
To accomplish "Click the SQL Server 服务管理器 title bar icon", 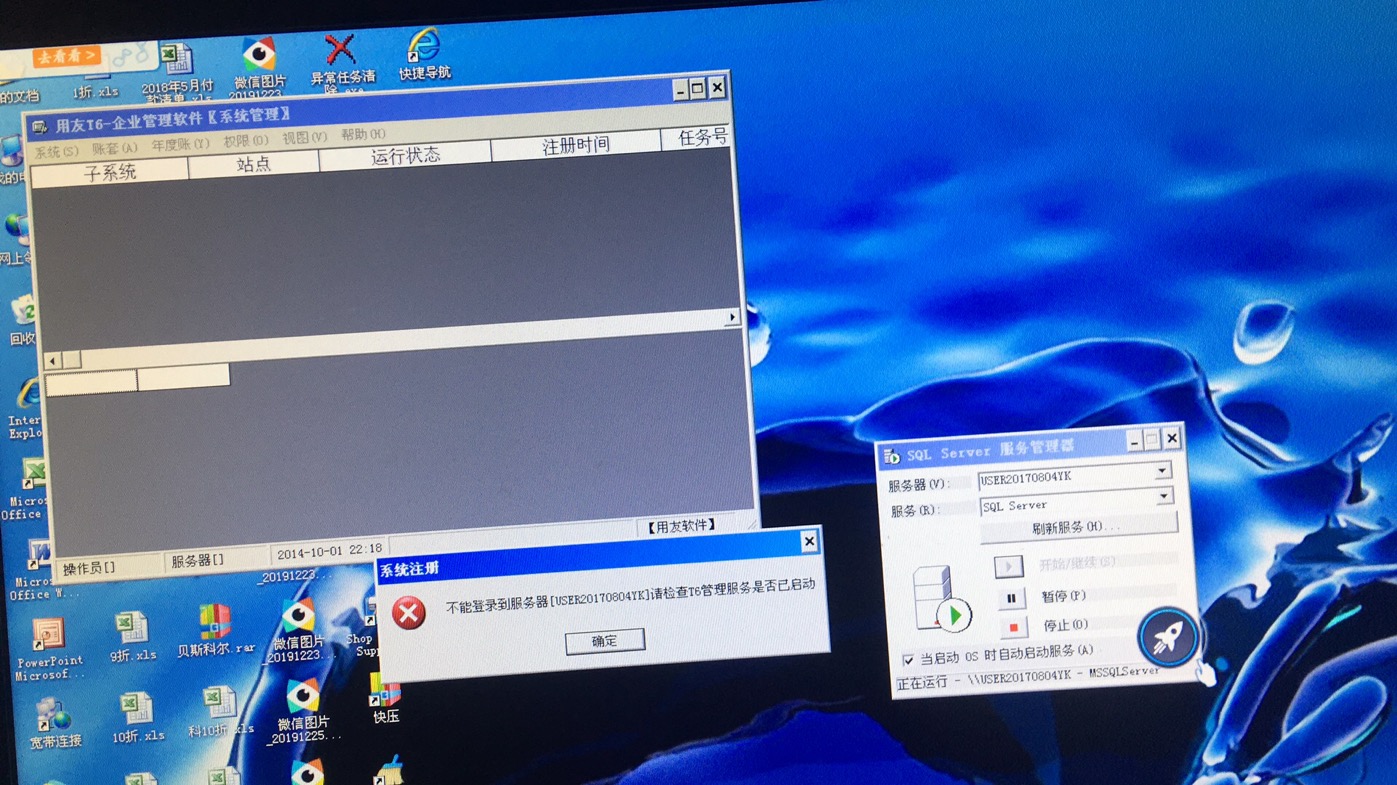I will pos(892,457).
